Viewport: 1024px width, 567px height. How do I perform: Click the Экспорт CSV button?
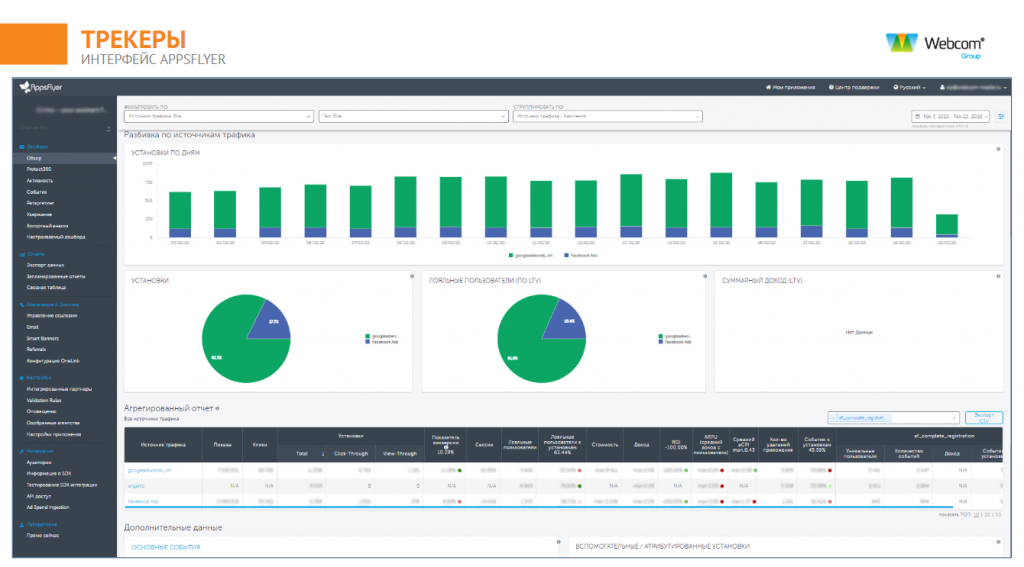click(x=983, y=417)
